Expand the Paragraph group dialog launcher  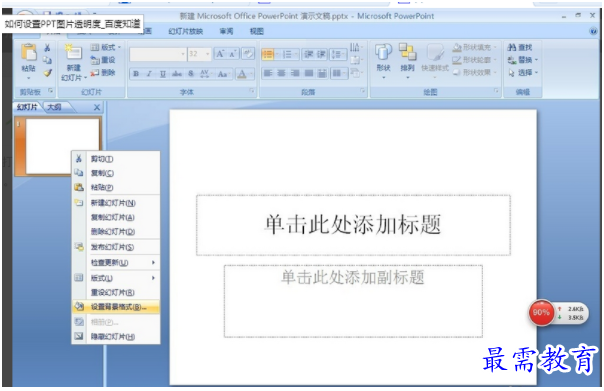[x=362, y=91]
